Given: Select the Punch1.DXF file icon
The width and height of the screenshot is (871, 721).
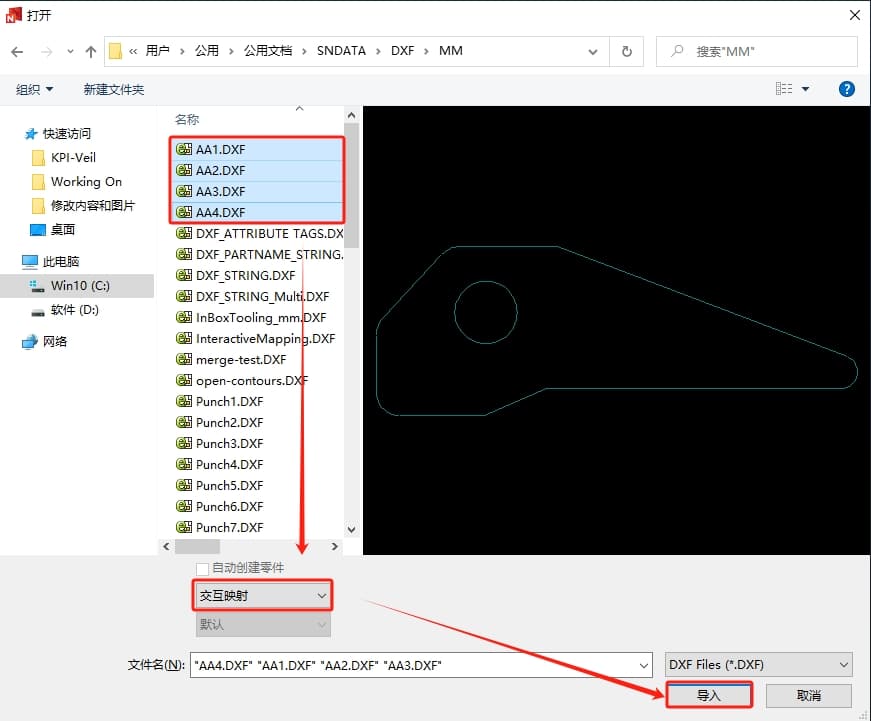Looking at the screenshot, I should [183, 401].
